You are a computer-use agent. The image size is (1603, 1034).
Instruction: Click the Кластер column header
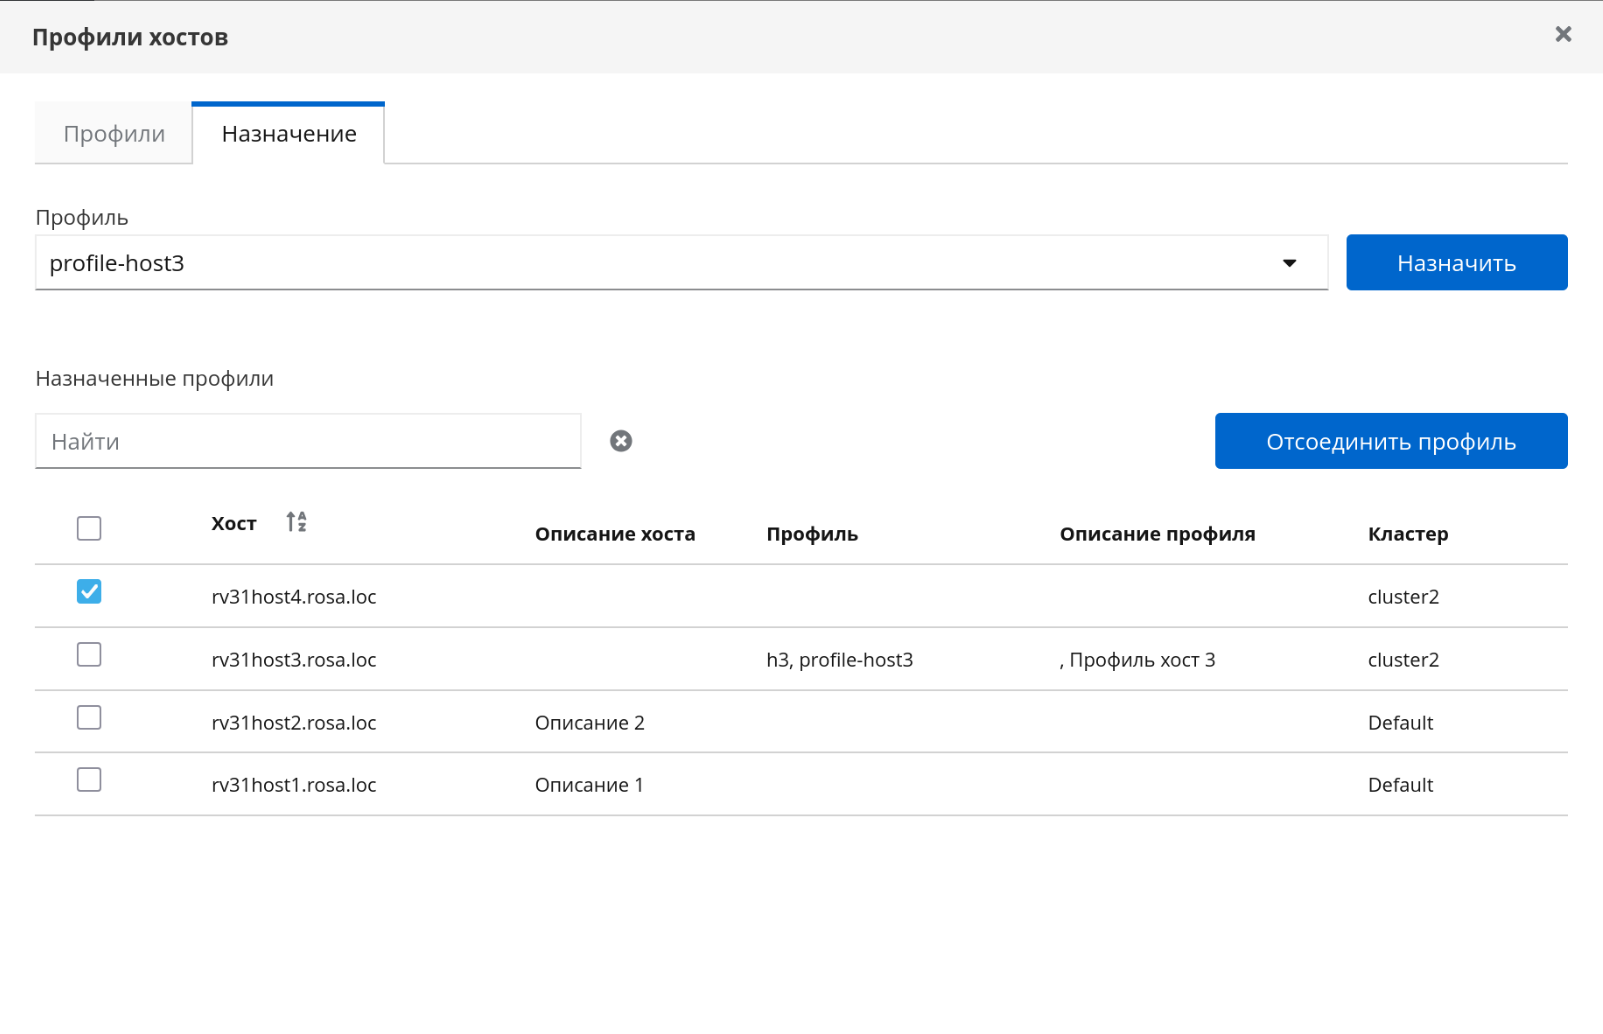click(1407, 534)
